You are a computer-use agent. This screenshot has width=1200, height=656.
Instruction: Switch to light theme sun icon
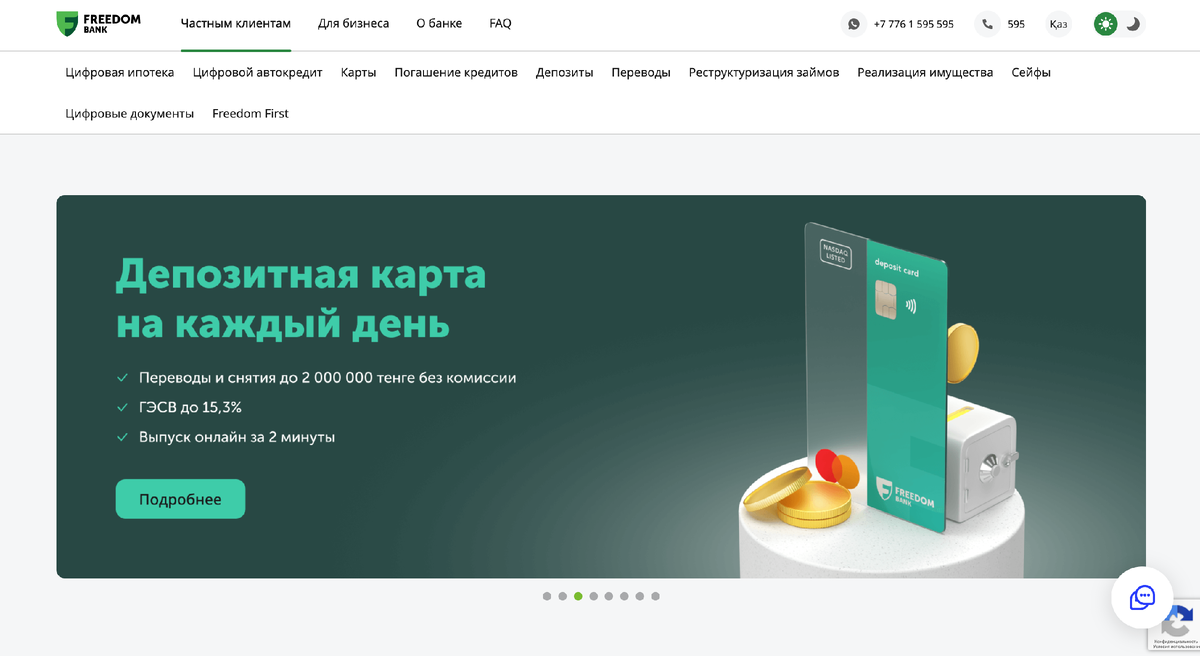(x=1105, y=24)
